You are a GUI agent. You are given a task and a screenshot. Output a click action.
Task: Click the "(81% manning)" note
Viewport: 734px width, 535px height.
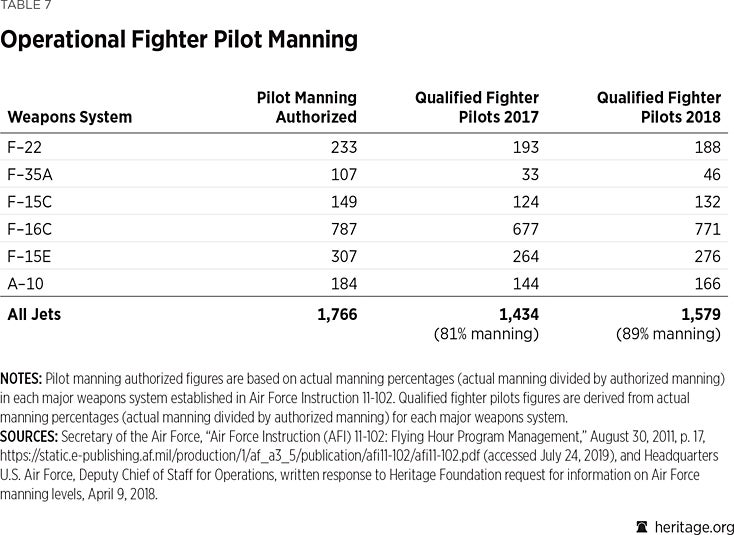point(485,334)
